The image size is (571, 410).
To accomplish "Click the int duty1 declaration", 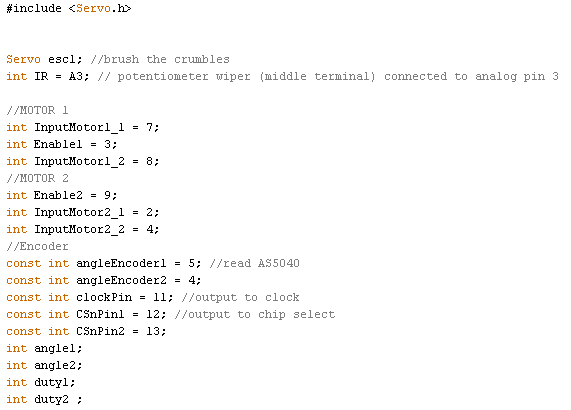I will click(41, 382).
